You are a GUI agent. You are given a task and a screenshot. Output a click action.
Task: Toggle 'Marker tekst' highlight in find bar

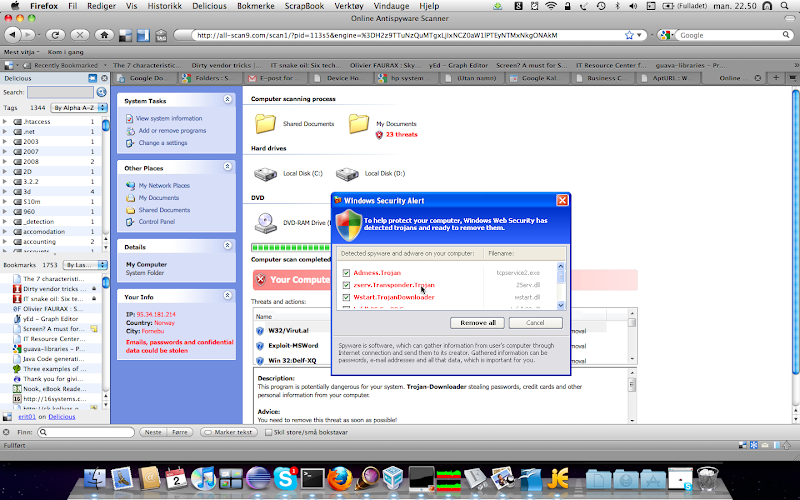(228, 432)
